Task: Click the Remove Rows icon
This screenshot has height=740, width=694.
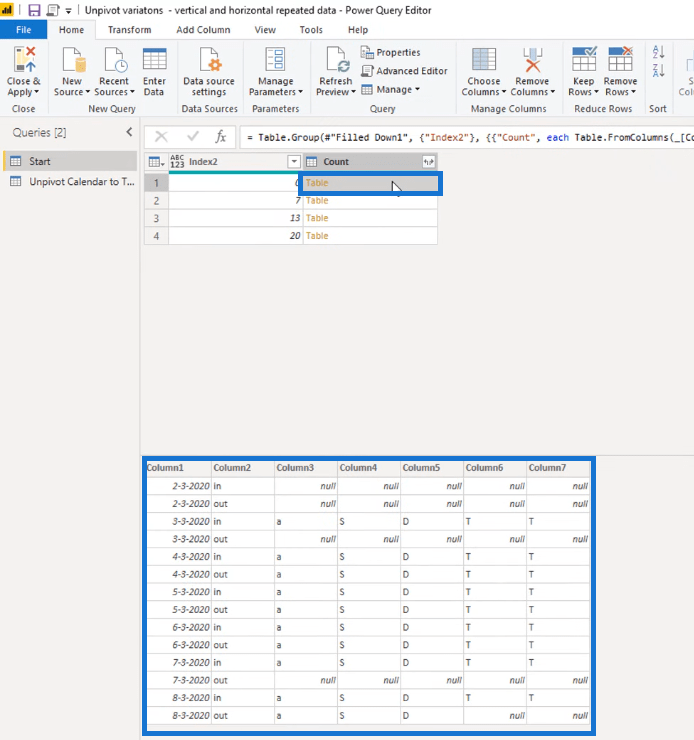Action: pyautogui.click(x=620, y=59)
